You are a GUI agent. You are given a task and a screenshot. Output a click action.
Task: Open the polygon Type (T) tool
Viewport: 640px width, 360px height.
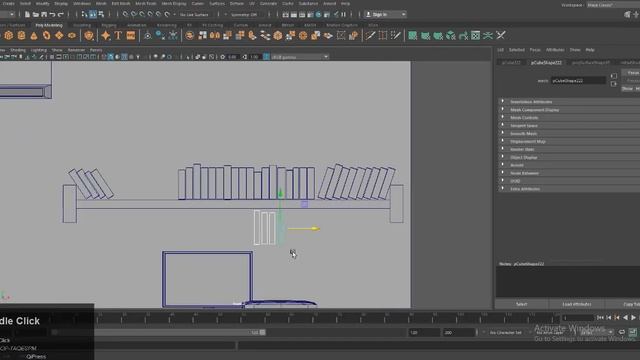pyautogui.click(x=118, y=36)
